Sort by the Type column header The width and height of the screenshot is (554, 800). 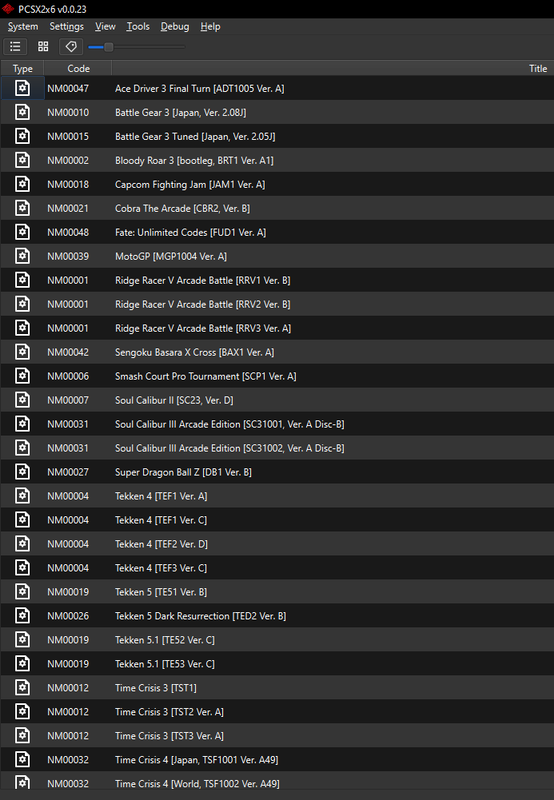pyautogui.click(x=22, y=68)
